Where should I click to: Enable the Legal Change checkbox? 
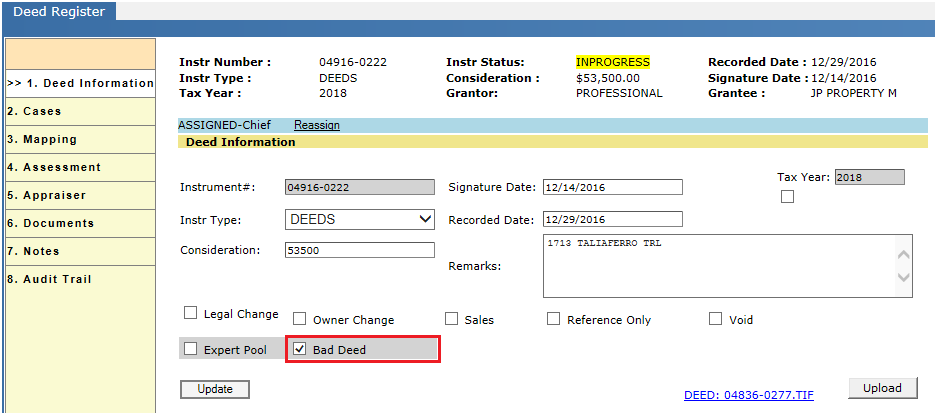[190, 313]
